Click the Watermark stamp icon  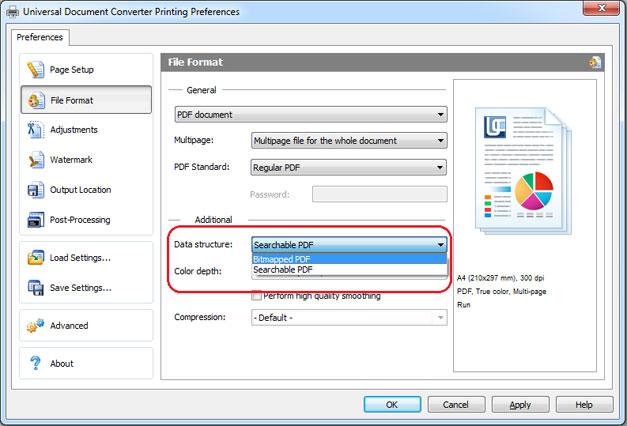pos(36,160)
